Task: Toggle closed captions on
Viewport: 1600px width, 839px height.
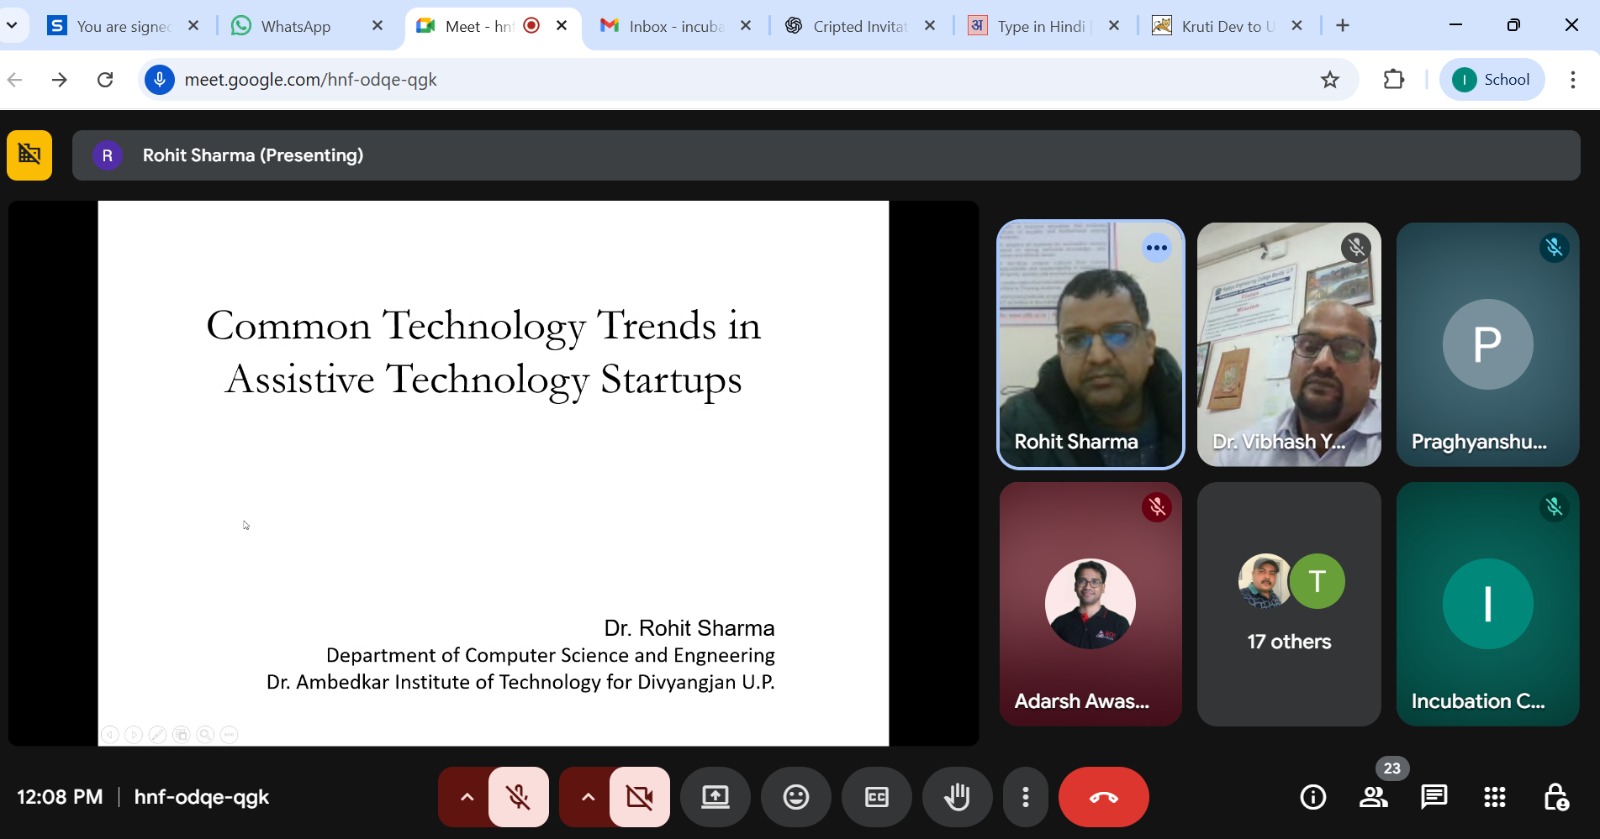Action: (x=877, y=797)
